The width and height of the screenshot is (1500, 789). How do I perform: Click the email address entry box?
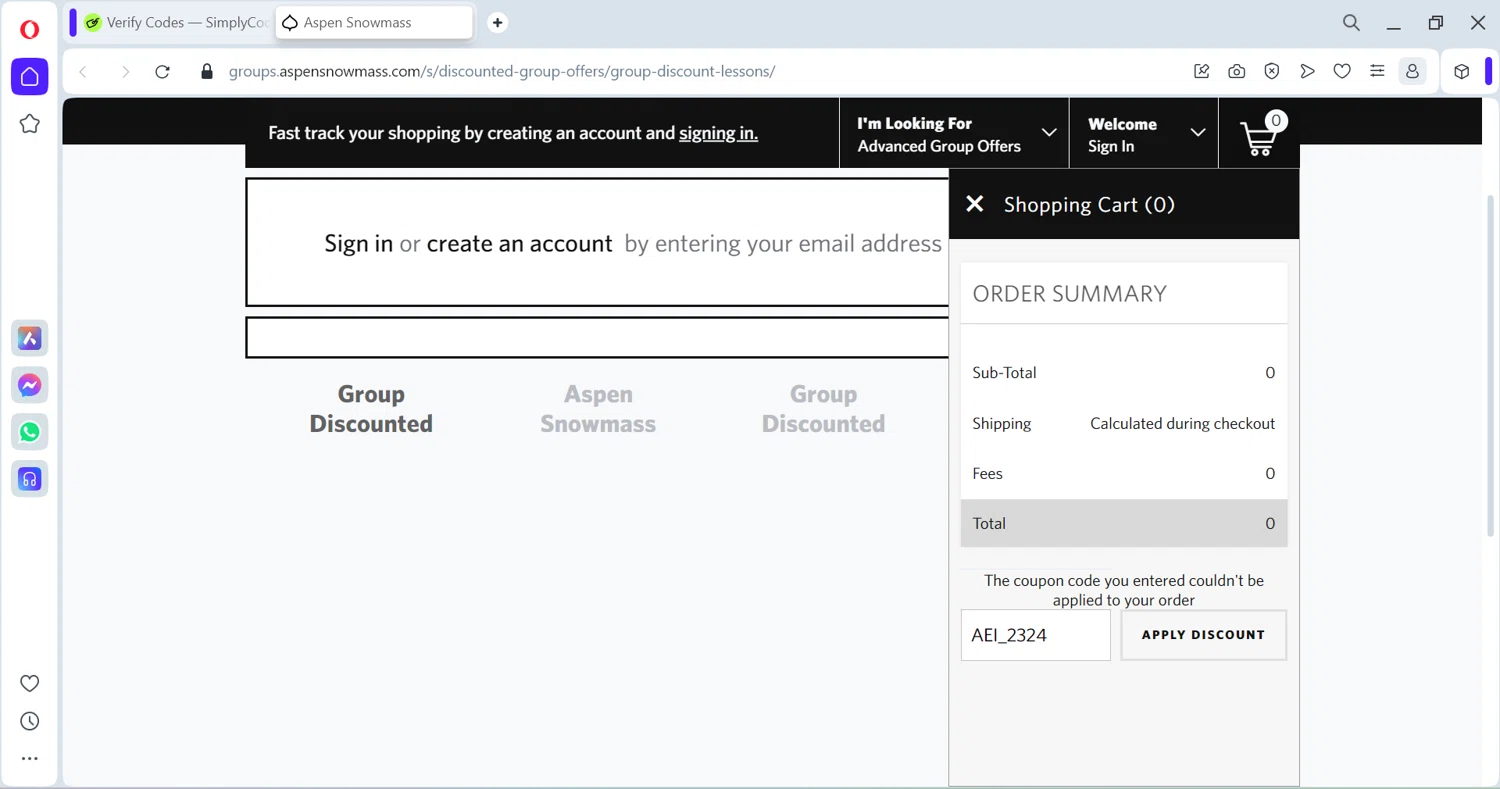[x=597, y=338]
